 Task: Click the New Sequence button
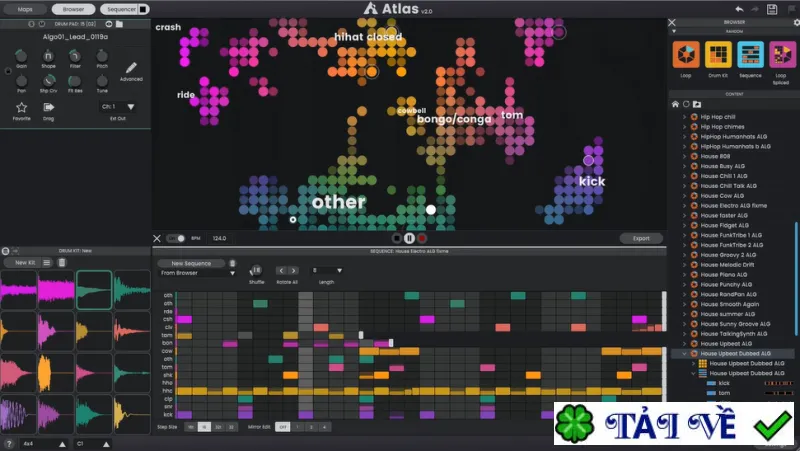tap(191, 263)
